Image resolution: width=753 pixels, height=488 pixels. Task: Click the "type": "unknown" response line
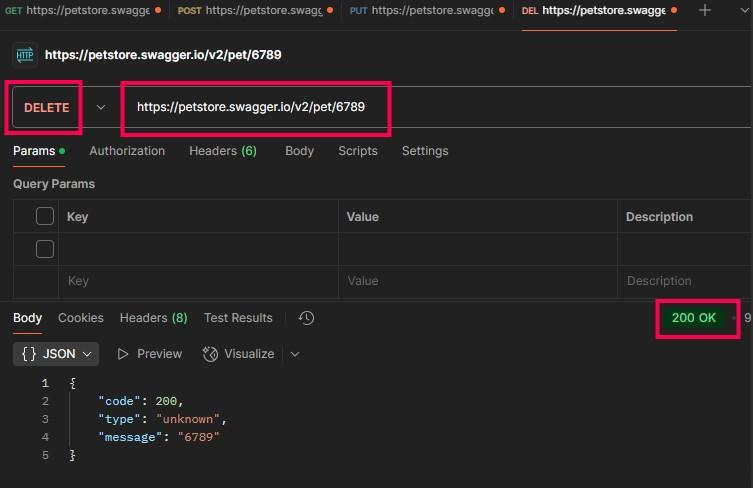click(162, 419)
